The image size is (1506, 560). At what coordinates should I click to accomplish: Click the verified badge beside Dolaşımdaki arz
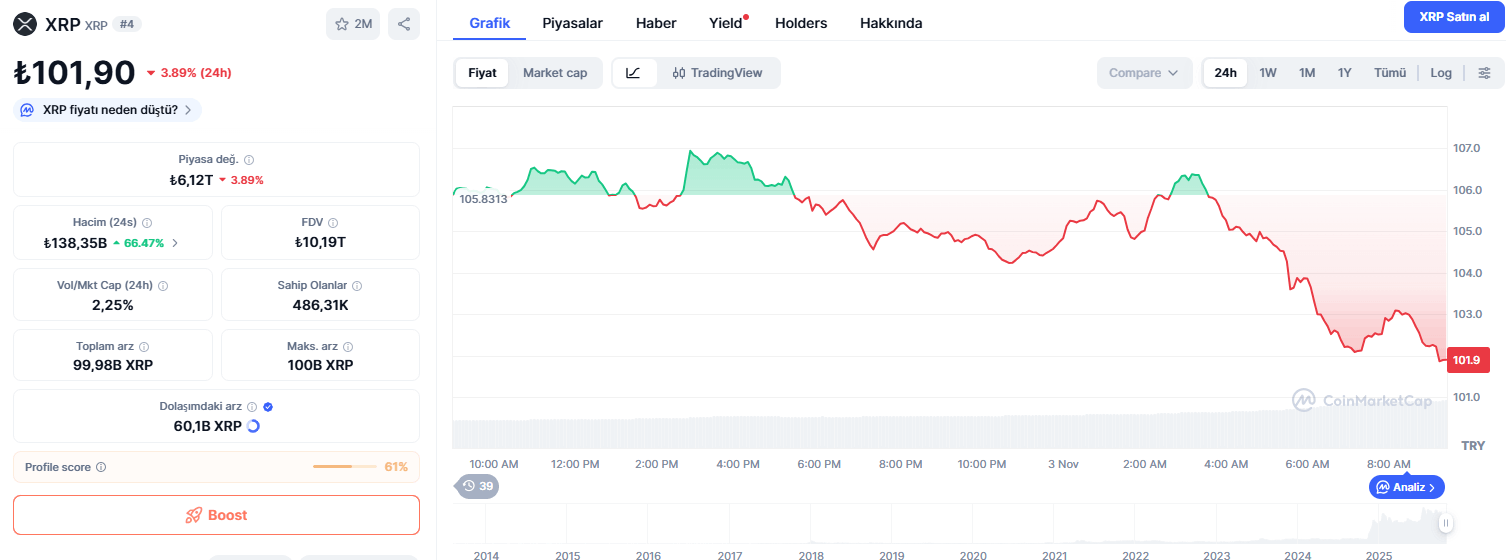(x=268, y=407)
